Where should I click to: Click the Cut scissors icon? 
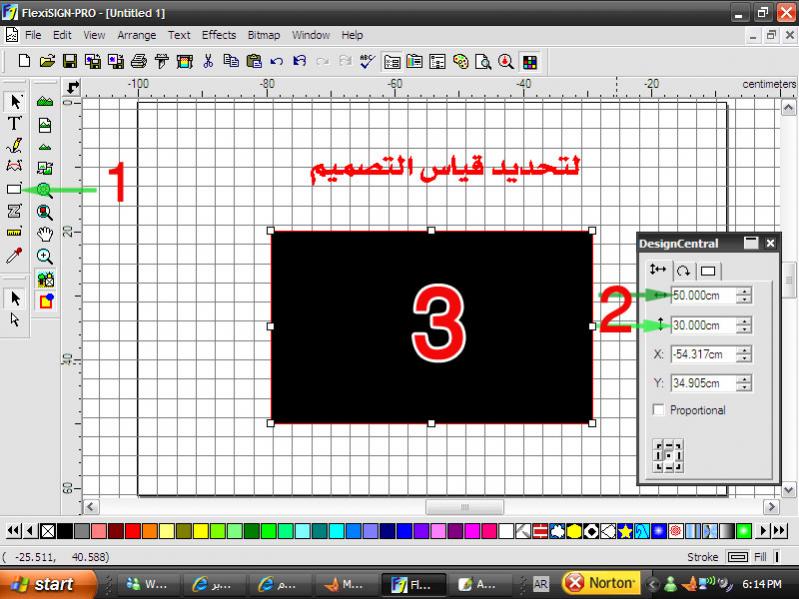[x=208, y=61]
